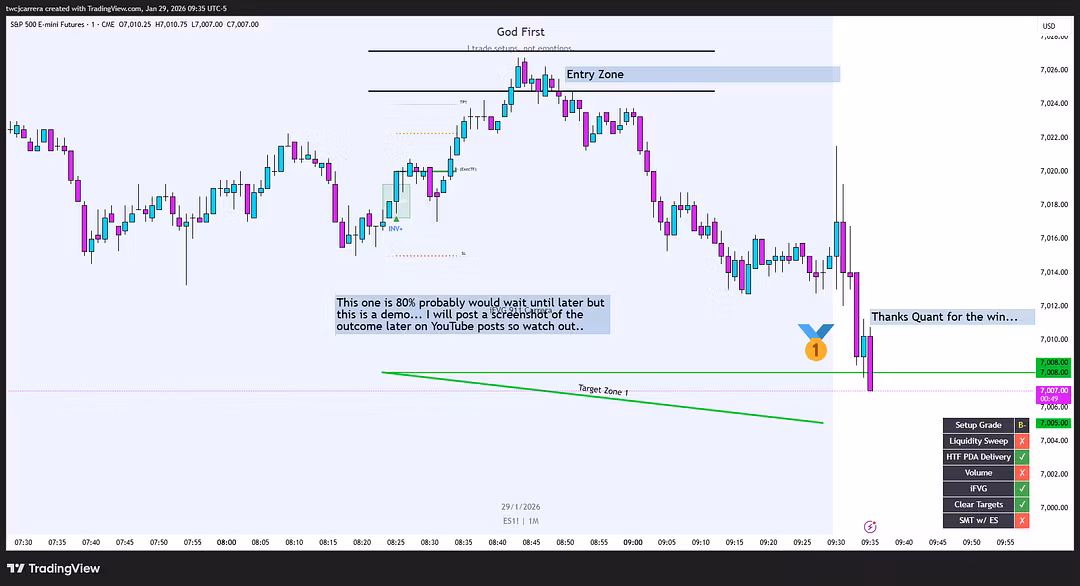Click the 7,012.00 price axis value
Image resolution: width=1080 pixels, height=586 pixels.
[x=1054, y=306]
